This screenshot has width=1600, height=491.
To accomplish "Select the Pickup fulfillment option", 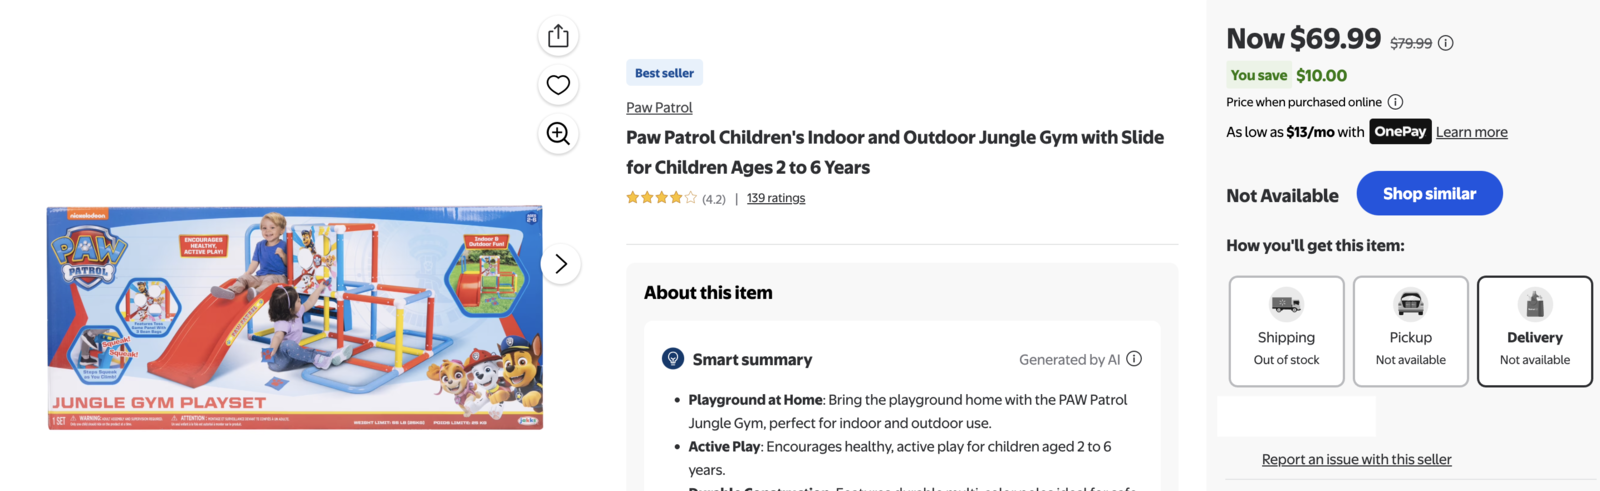I will pyautogui.click(x=1410, y=331).
